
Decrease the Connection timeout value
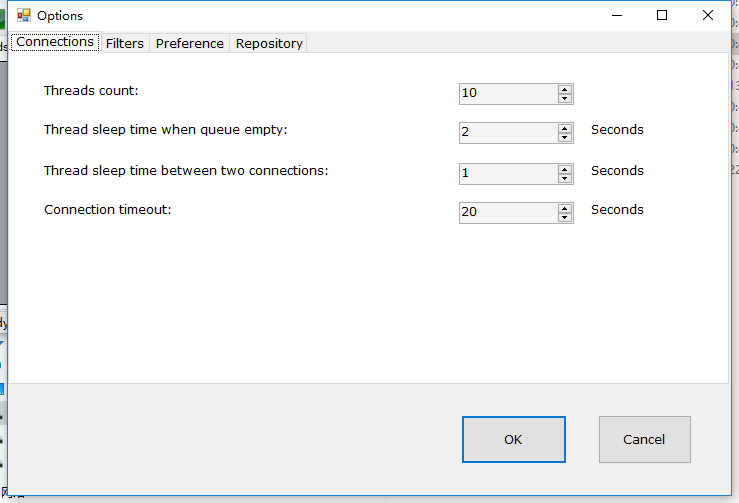[565, 218]
